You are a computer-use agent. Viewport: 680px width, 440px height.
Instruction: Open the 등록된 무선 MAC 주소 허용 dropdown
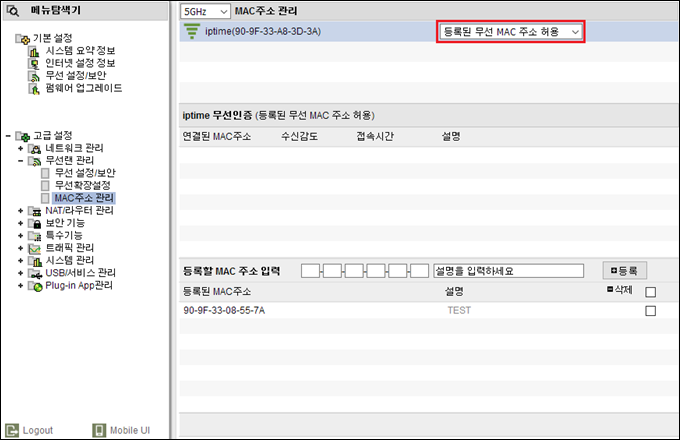[510, 32]
